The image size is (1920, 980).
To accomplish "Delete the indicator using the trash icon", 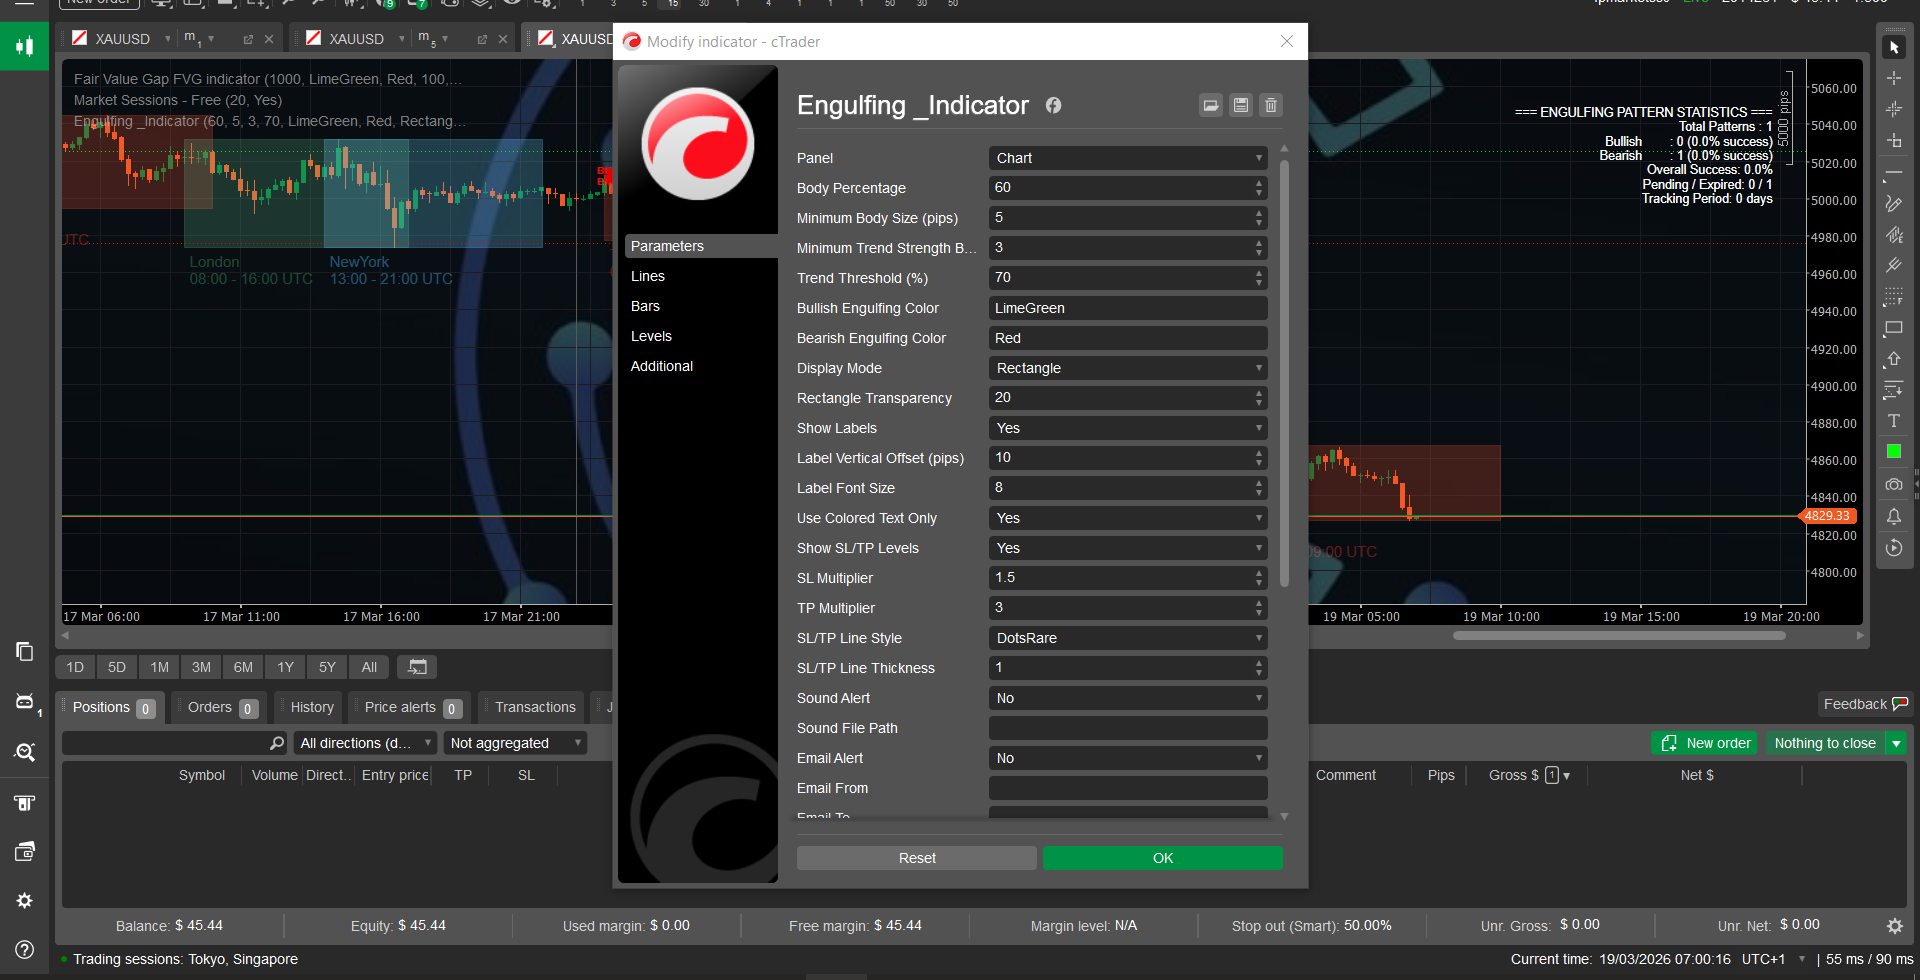I will click(1271, 105).
